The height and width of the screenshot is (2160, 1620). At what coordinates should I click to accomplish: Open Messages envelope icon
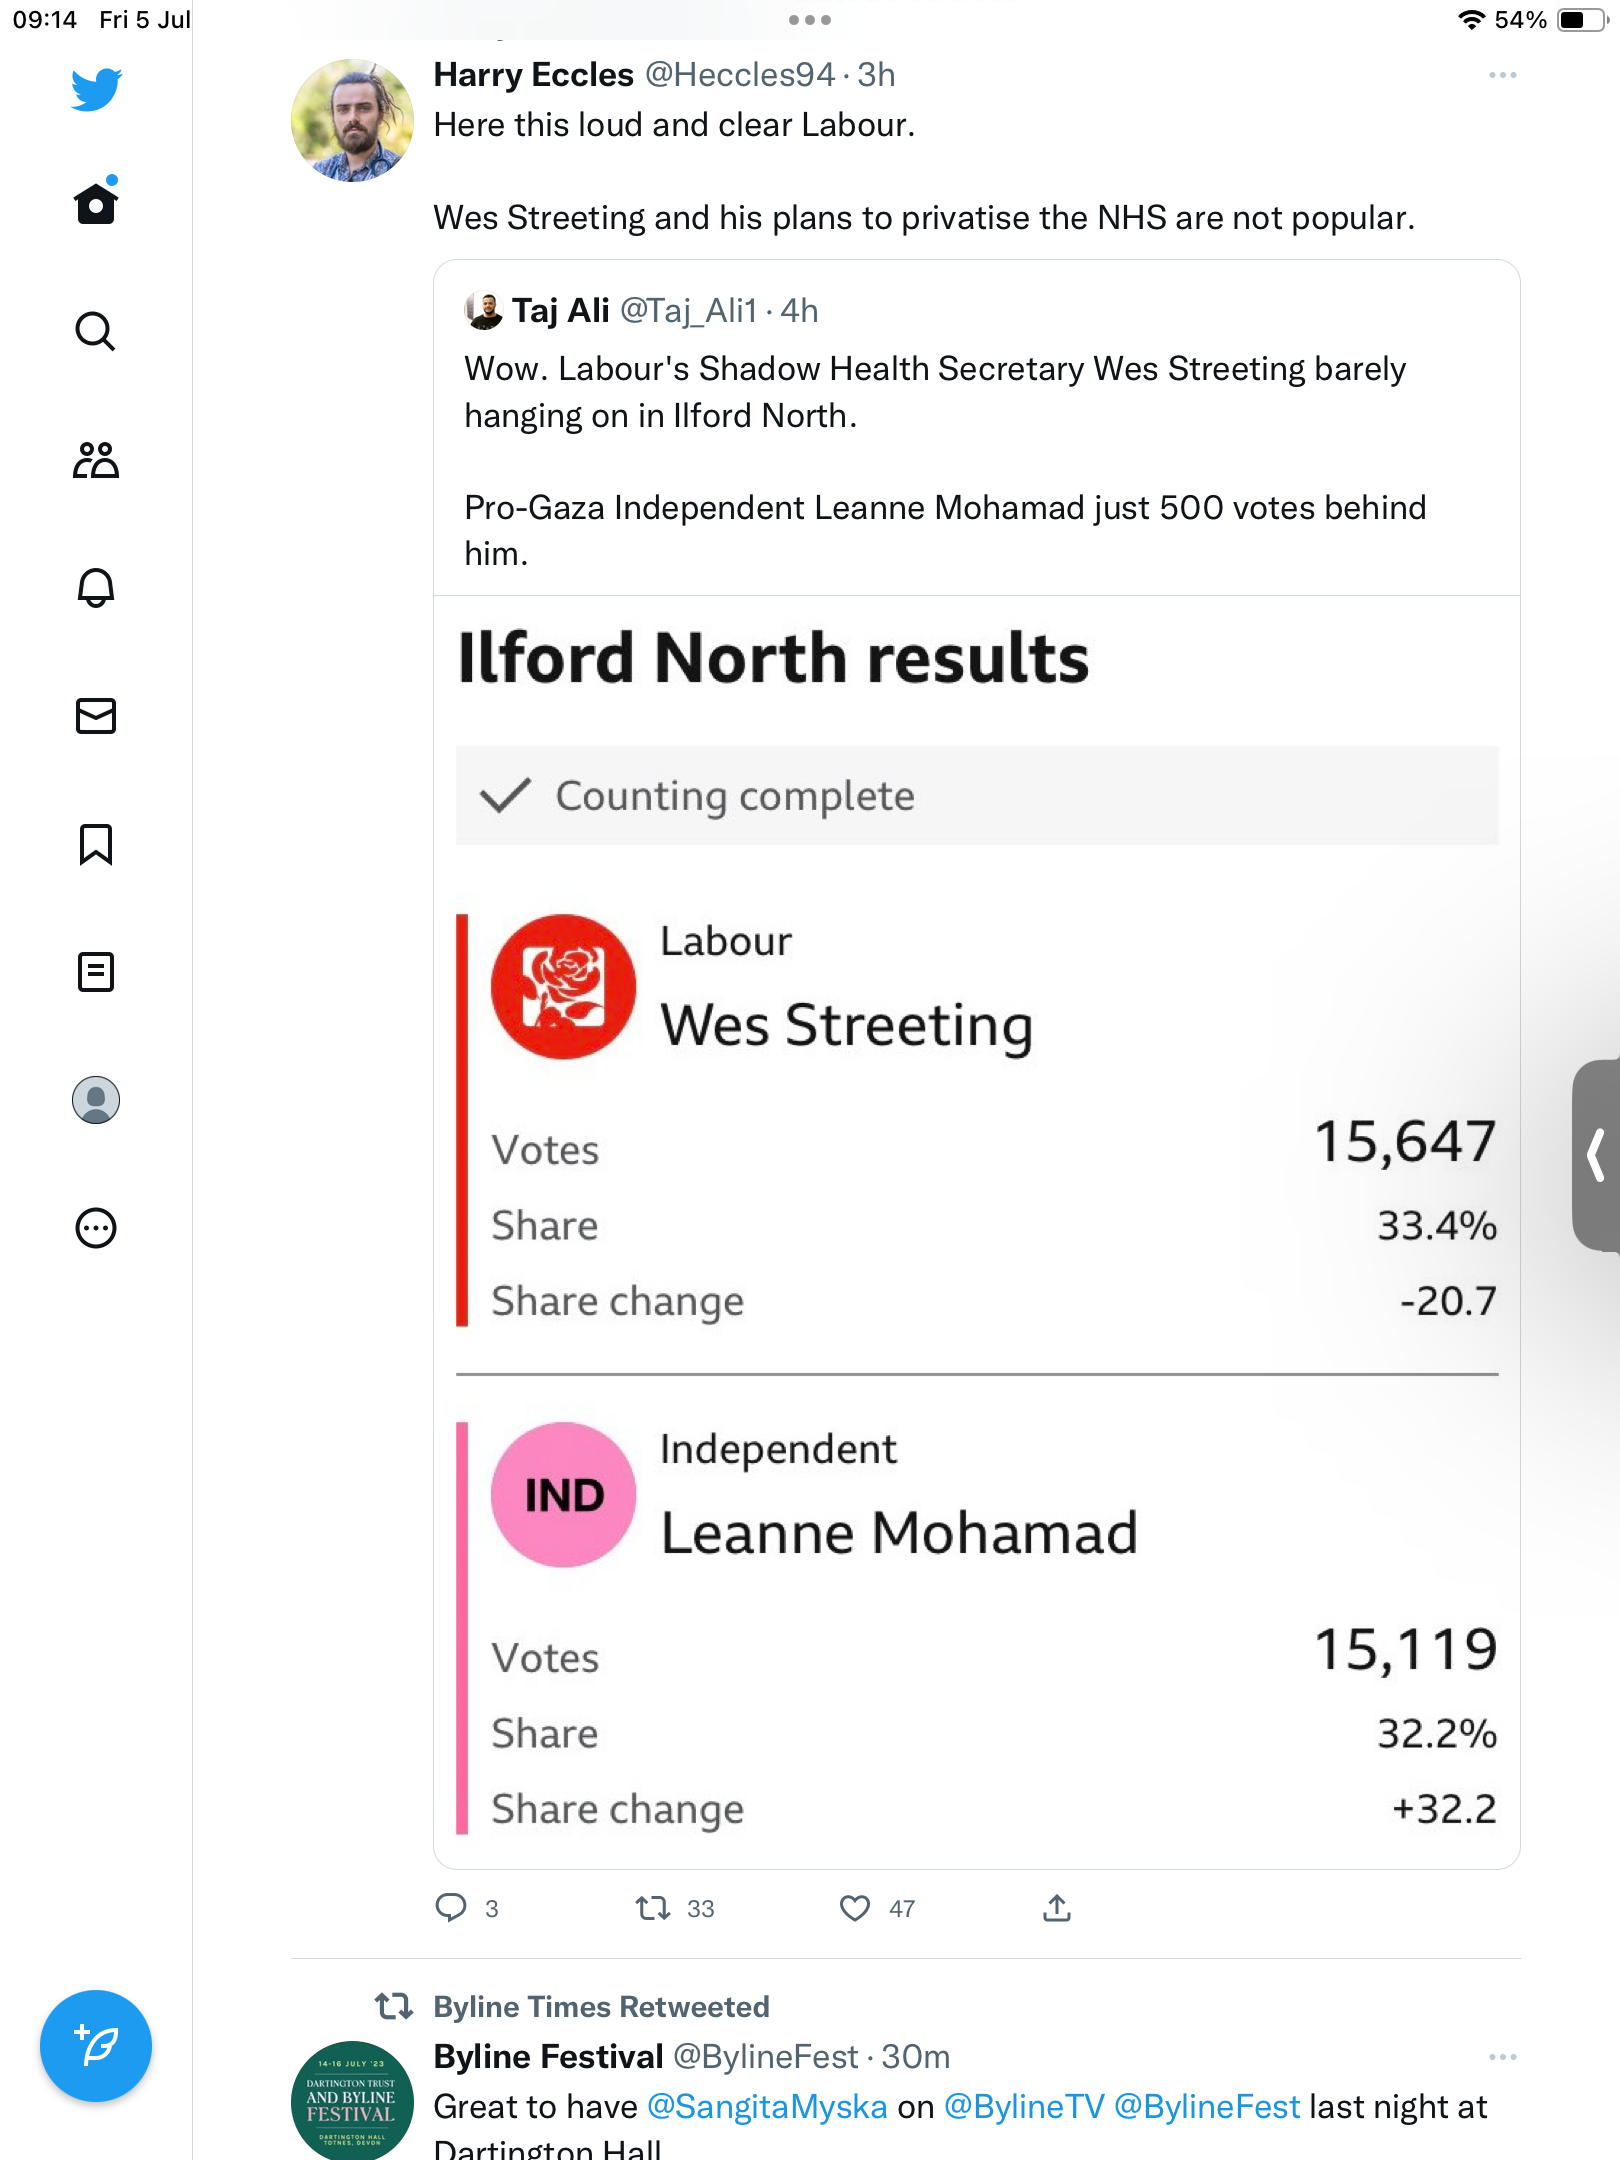(96, 716)
